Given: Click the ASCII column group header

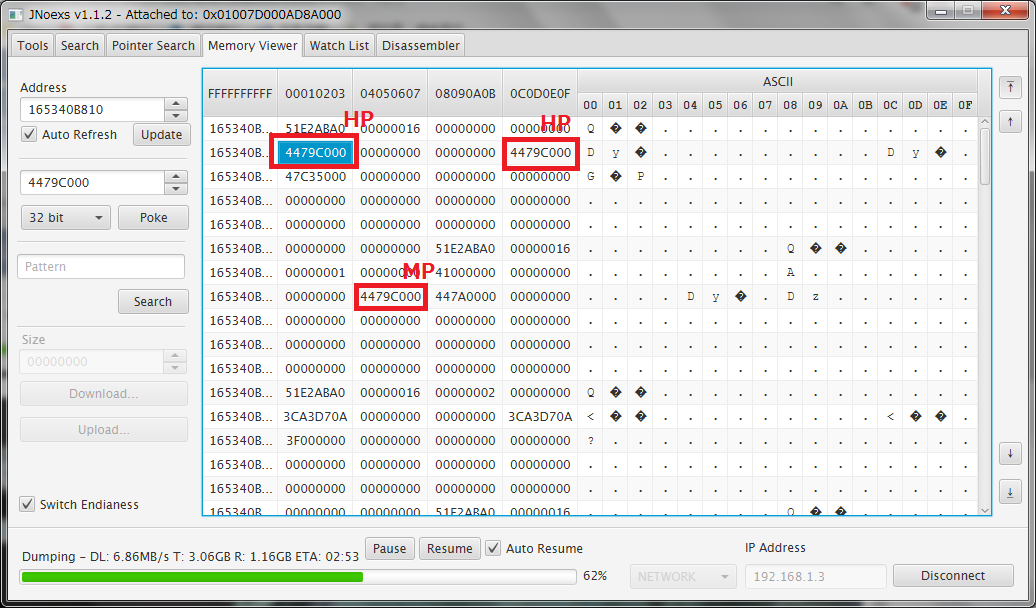Looking at the screenshot, I should 778,82.
